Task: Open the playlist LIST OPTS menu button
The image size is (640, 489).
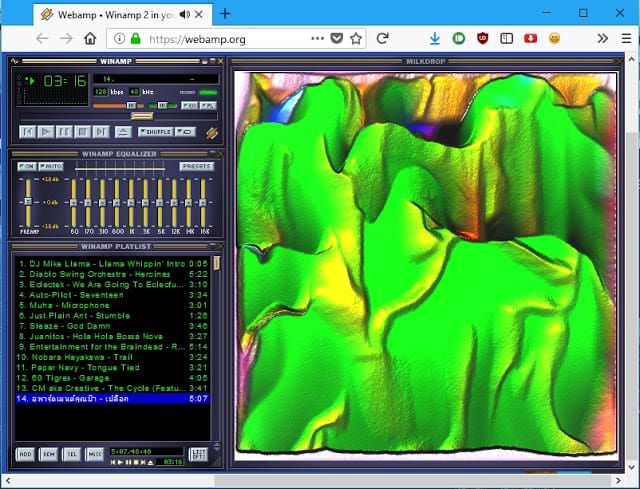Action: pyautogui.click(x=198, y=454)
